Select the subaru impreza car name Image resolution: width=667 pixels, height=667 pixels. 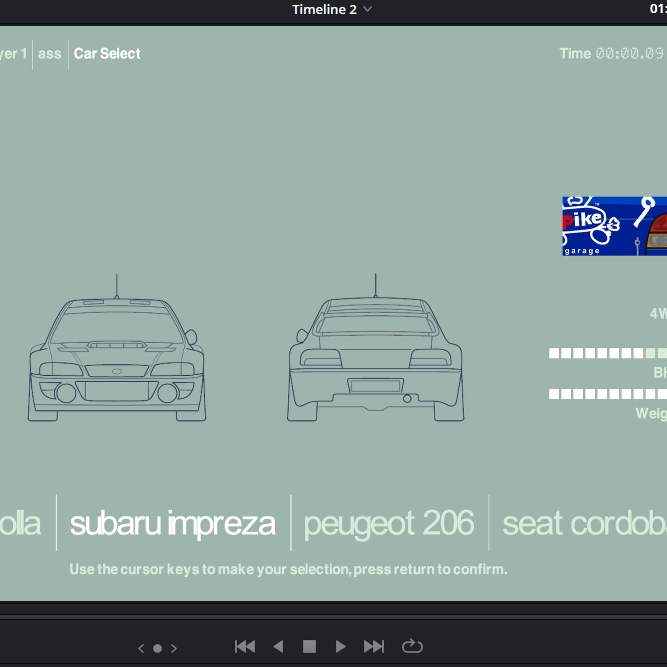click(x=173, y=524)
